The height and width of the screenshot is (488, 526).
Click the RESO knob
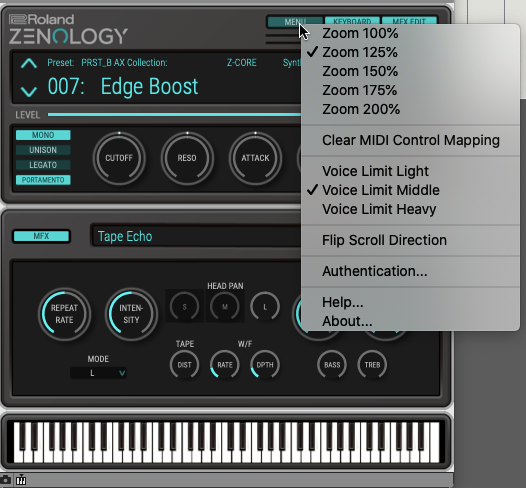(x=187, y=158)
